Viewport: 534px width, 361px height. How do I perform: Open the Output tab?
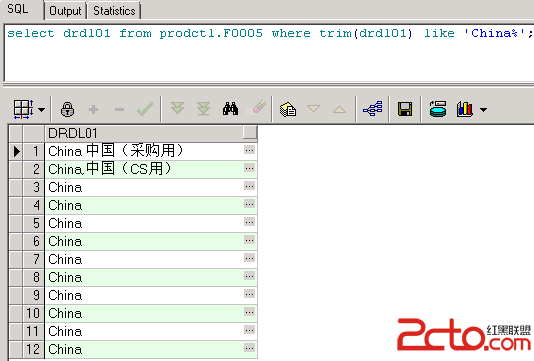65,11
